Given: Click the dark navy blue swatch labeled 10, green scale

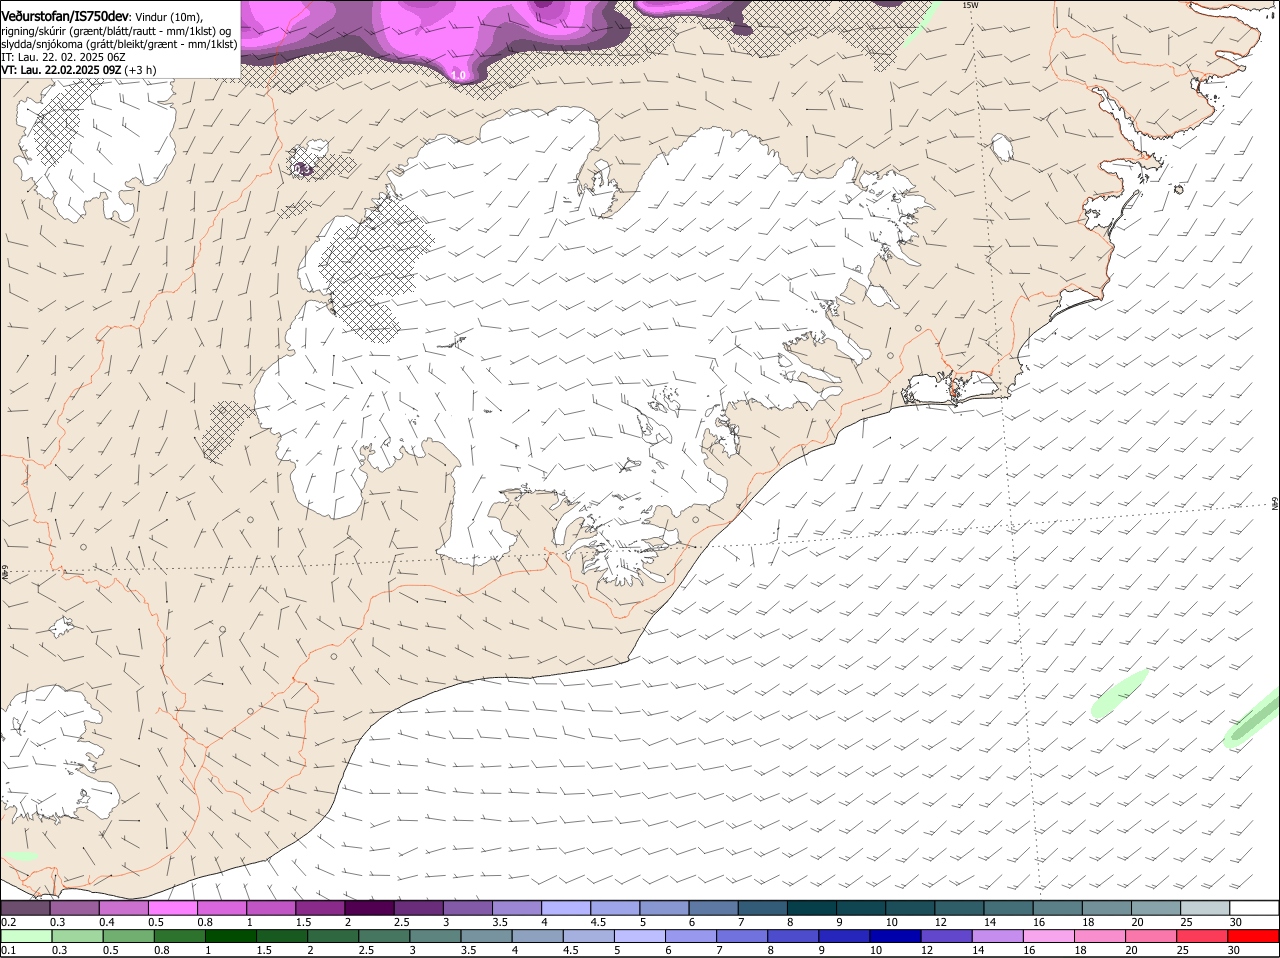Looking at the screenshot, I should [896, 936].
